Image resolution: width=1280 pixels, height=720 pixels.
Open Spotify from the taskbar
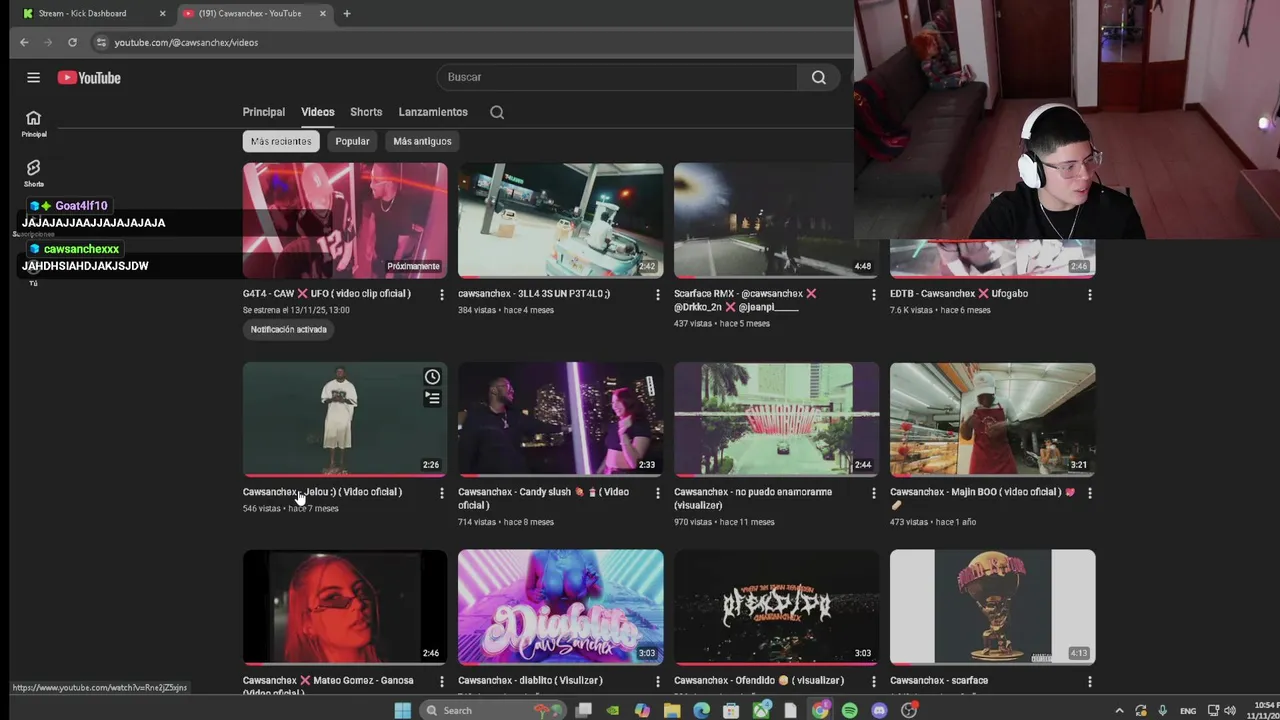(x=849, y=710)
